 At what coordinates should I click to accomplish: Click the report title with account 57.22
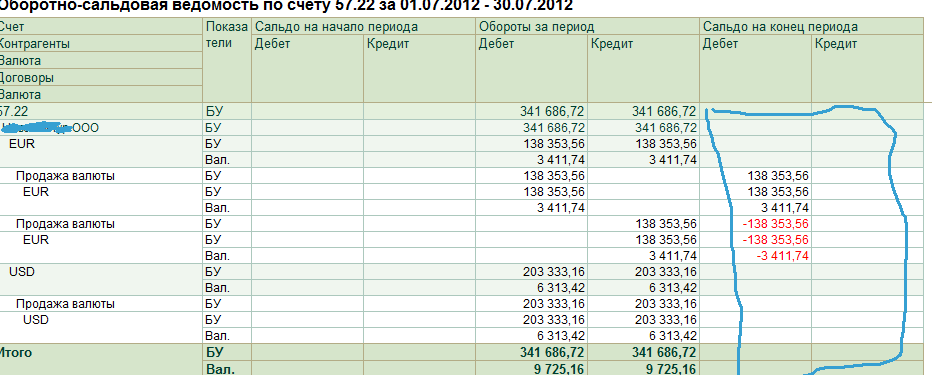click(x=285, y=6)
